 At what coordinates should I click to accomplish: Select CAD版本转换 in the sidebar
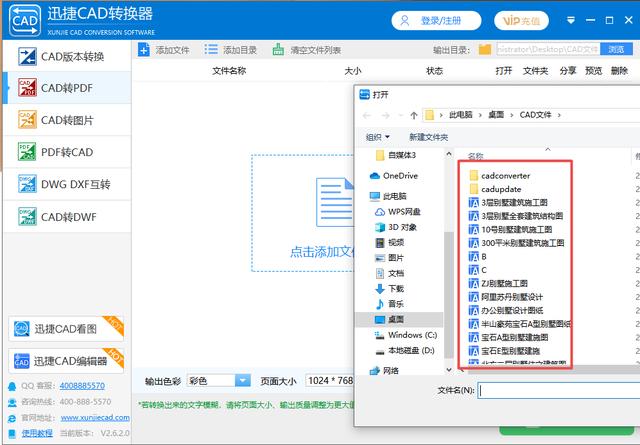67,56
